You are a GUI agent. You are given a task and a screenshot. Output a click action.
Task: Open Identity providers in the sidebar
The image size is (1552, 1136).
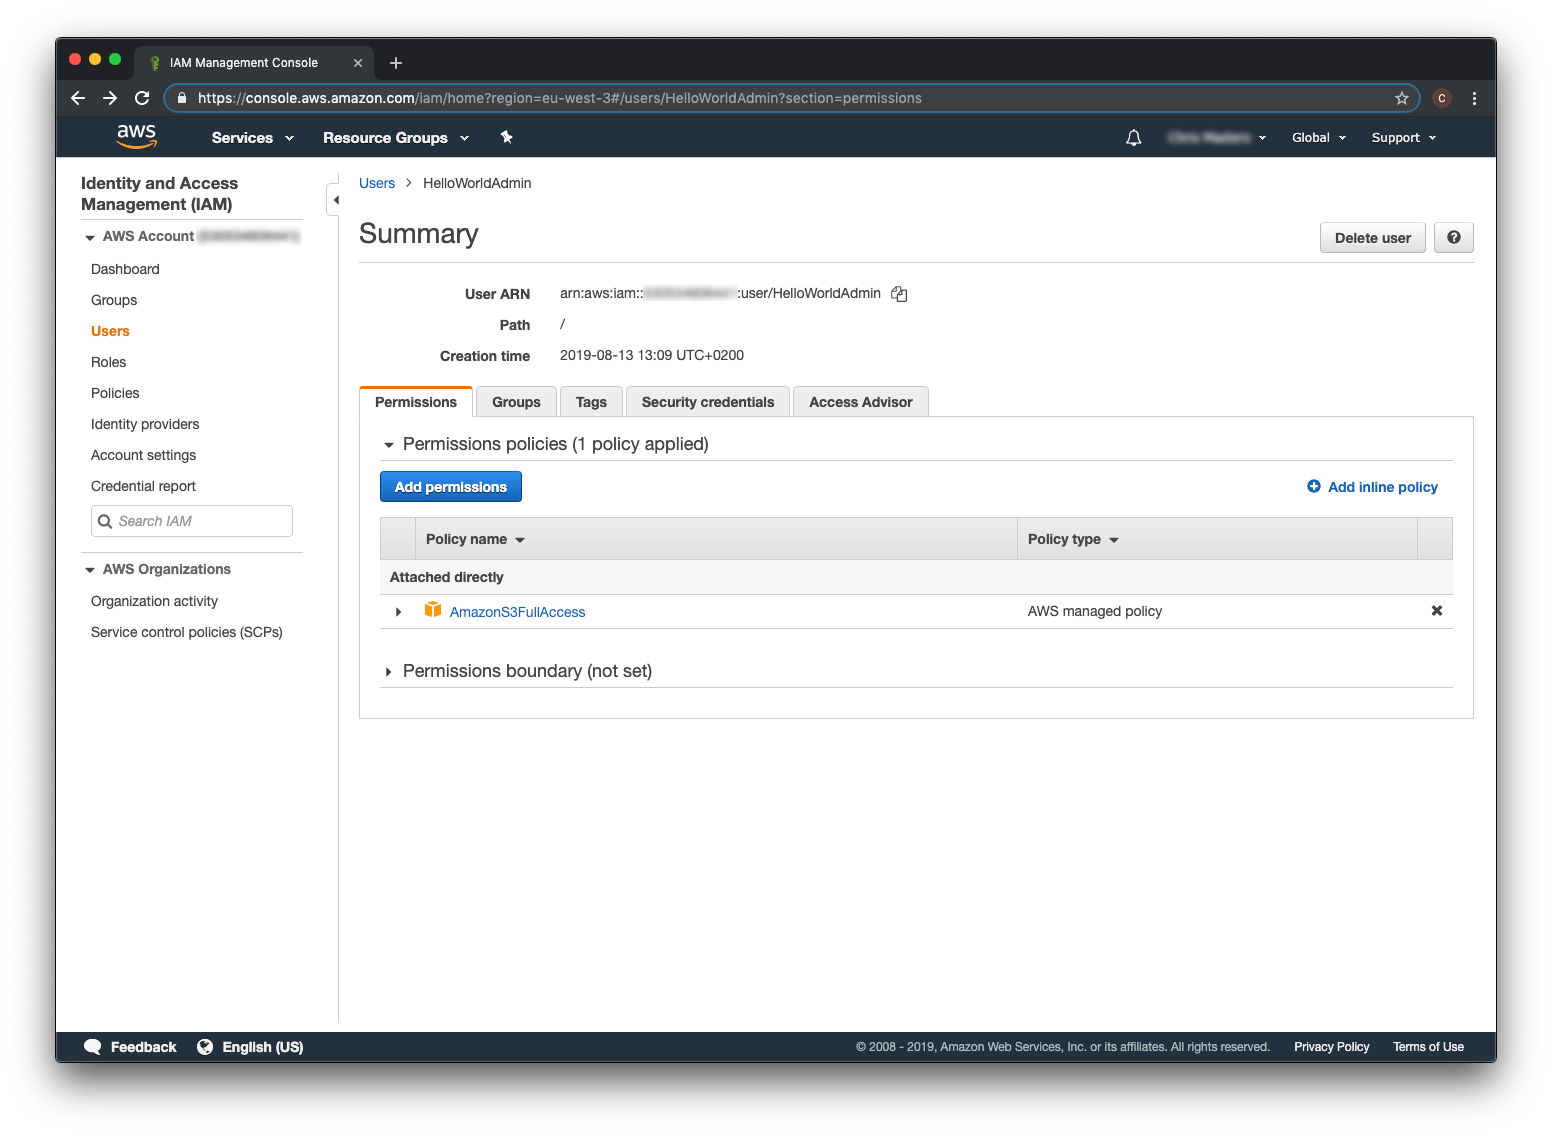click(145, 424)
